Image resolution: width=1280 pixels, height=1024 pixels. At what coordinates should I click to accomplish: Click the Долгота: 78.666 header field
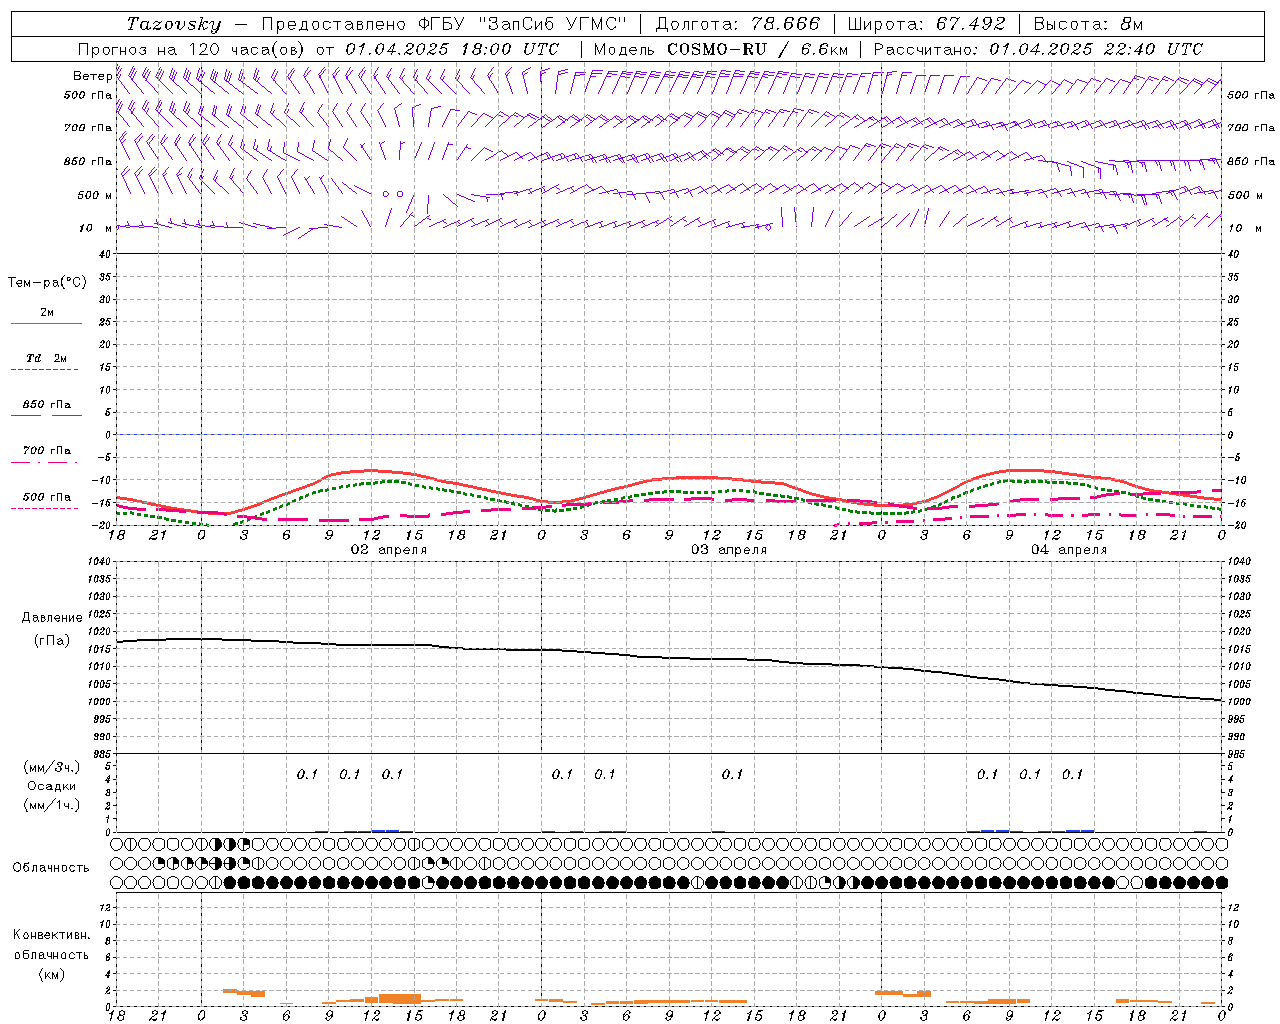pos(737,24)
